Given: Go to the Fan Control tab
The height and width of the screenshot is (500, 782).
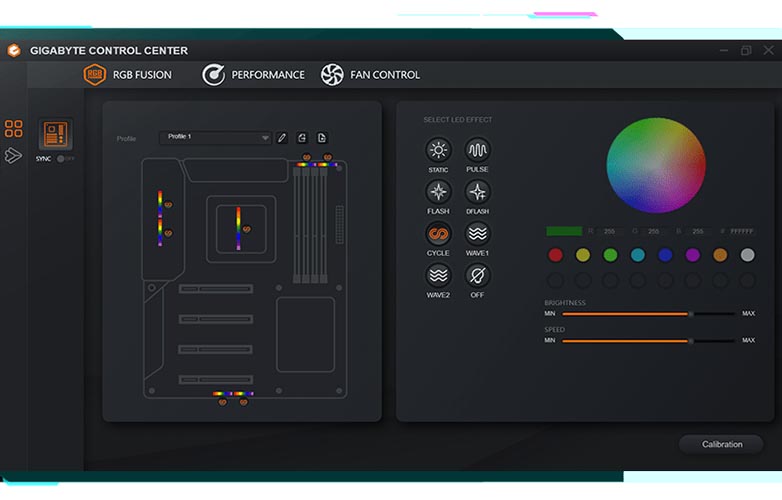Looking at the screenshot, I should 371,75.
